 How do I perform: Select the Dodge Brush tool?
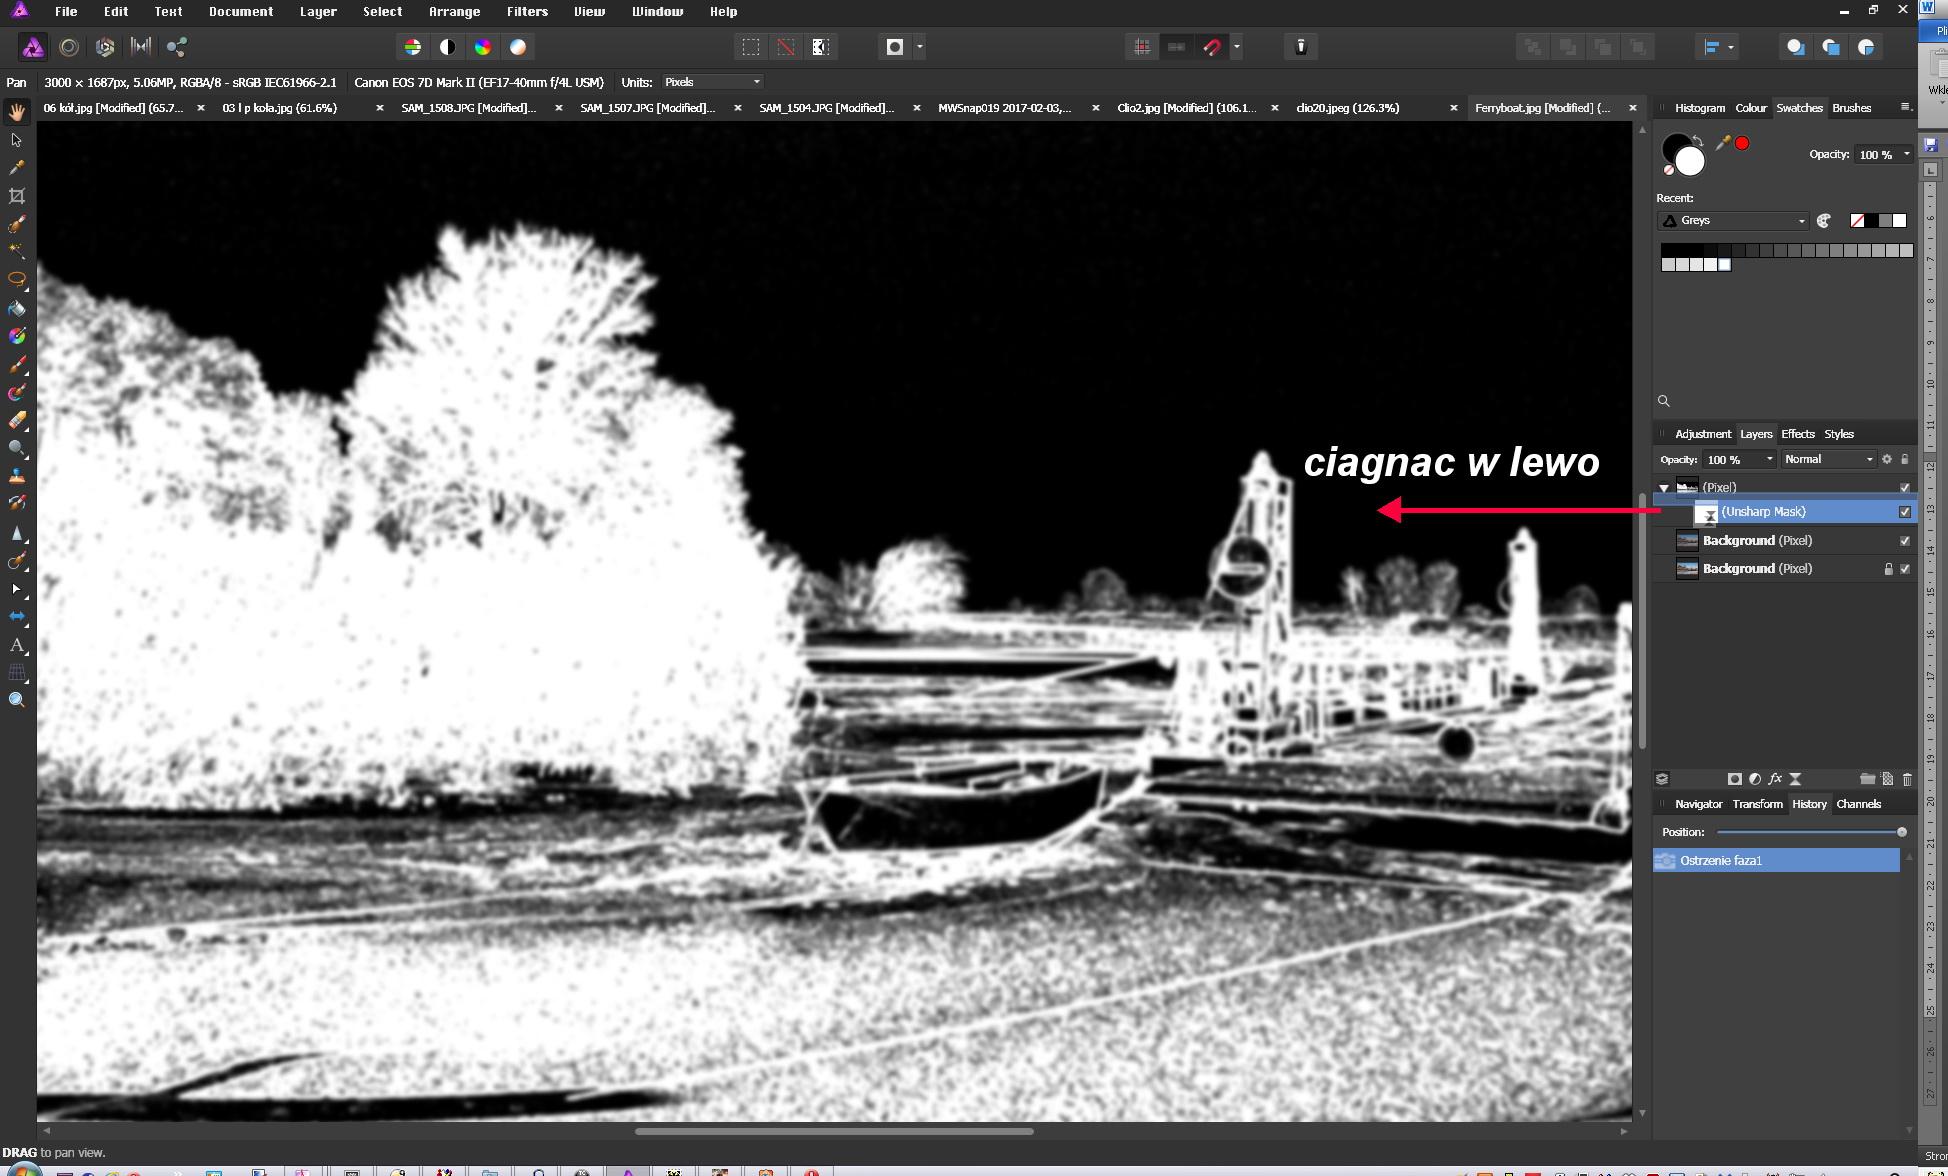pyautogui.click(x=16, y=448)
